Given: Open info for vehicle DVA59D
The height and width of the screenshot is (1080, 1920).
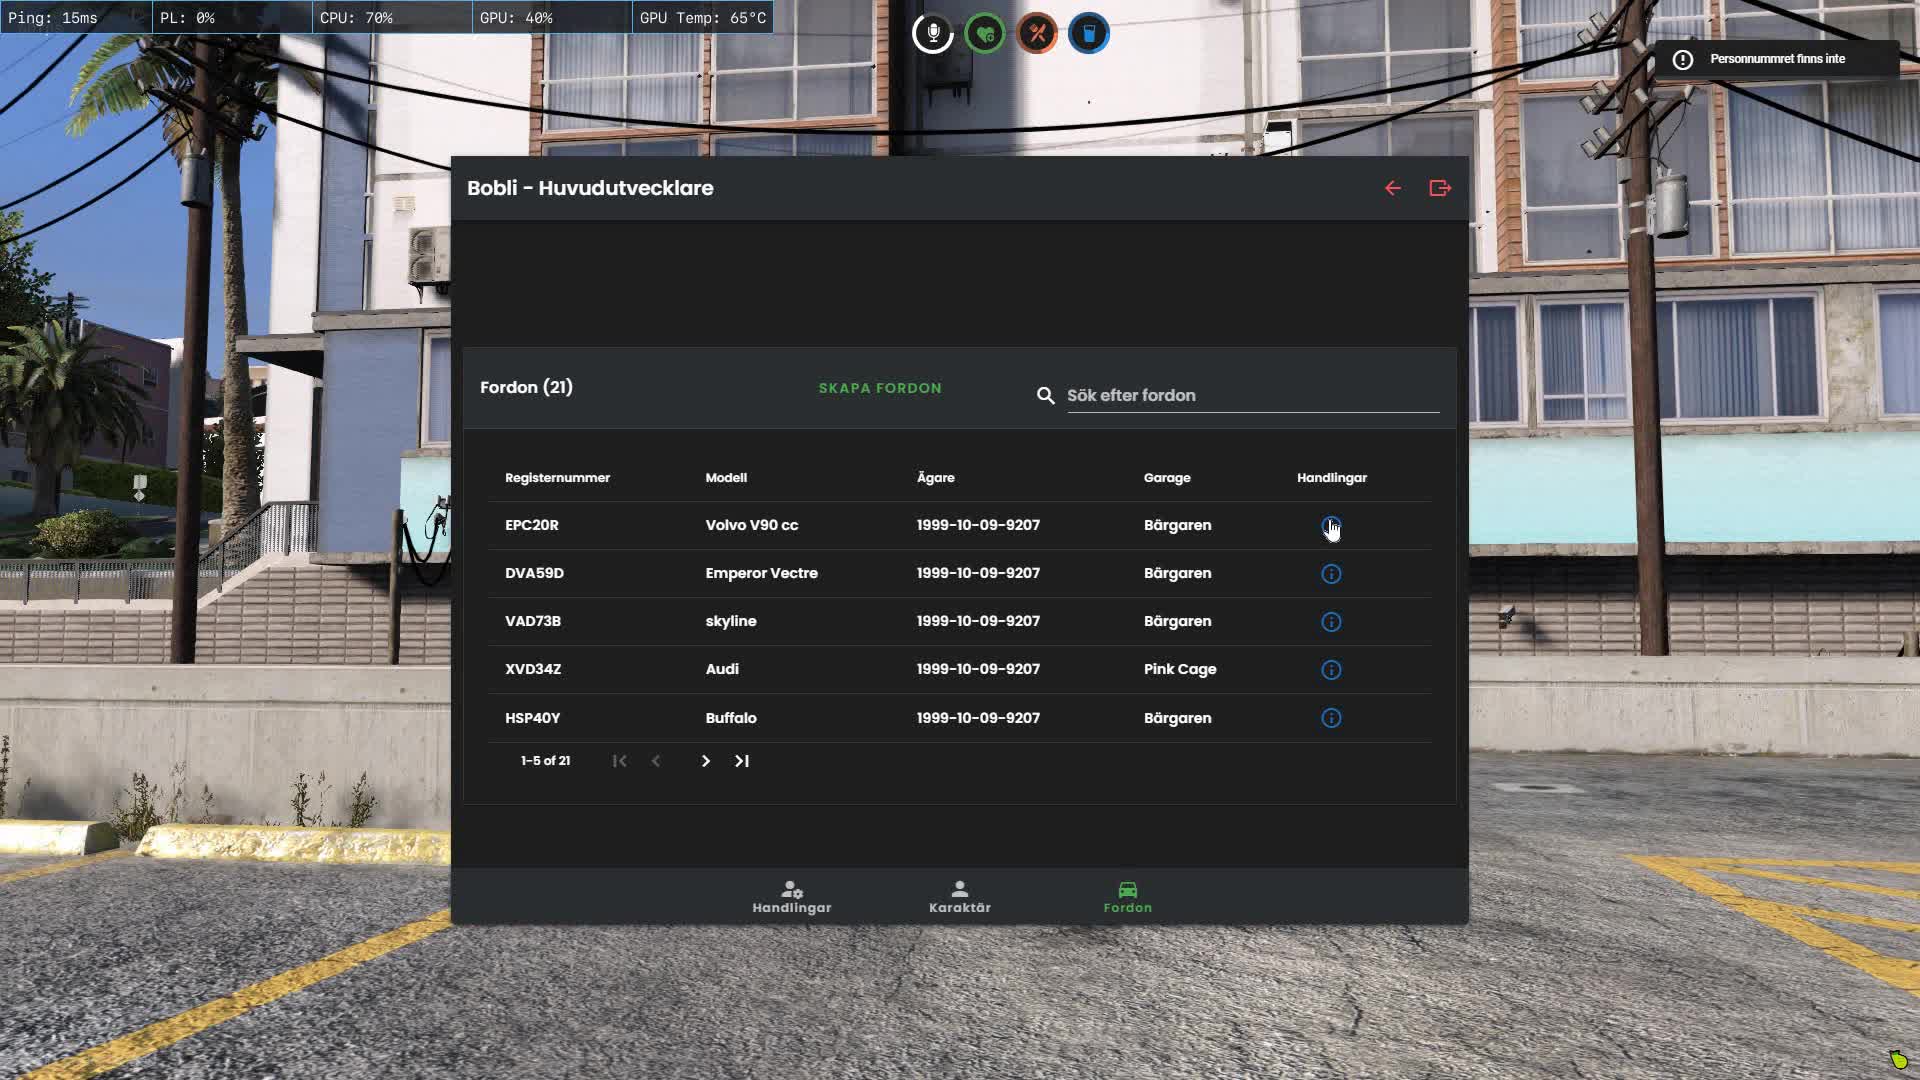Looking at the screenshot, I should 1331,574.
